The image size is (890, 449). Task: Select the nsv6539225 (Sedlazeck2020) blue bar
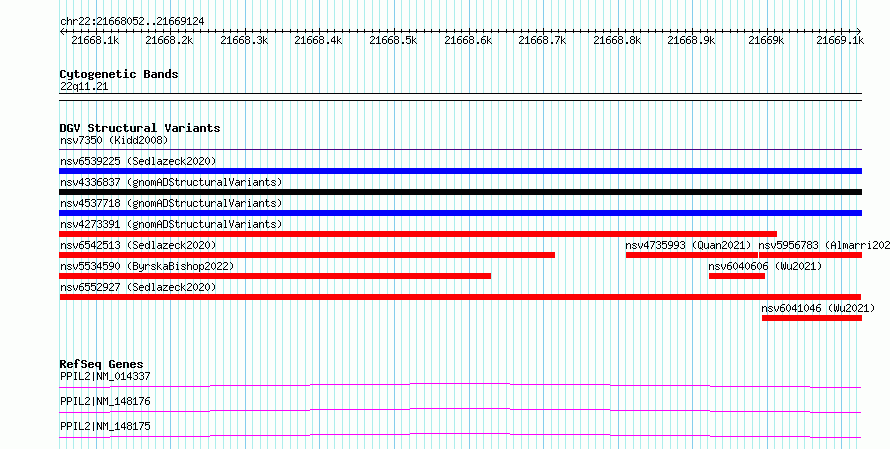[x=460, y=171]
